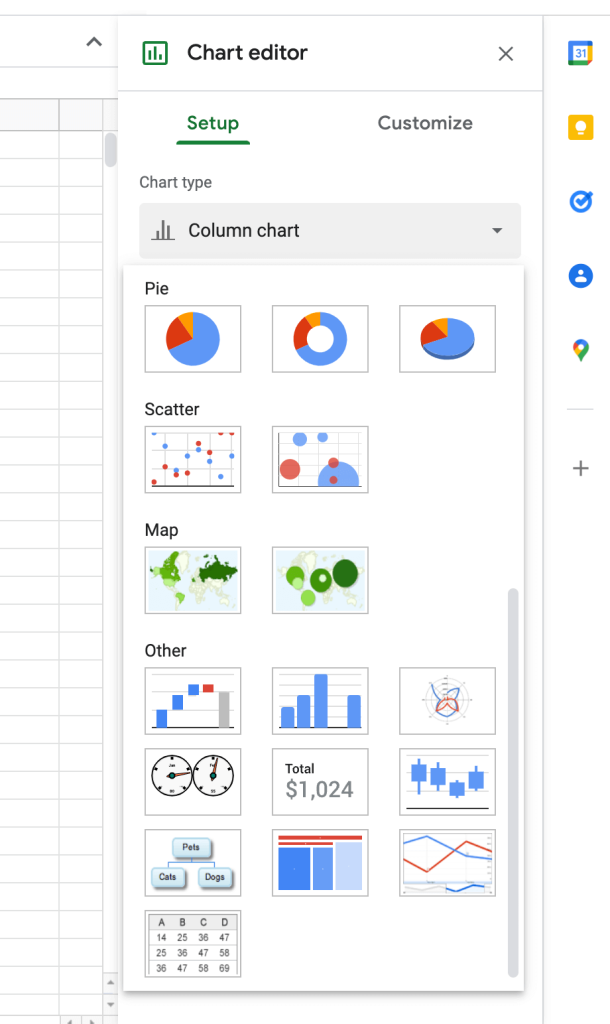This screenshot has height=1024, width=610.
Task: Choose the candlestick chart type
Action: point(447,782)
